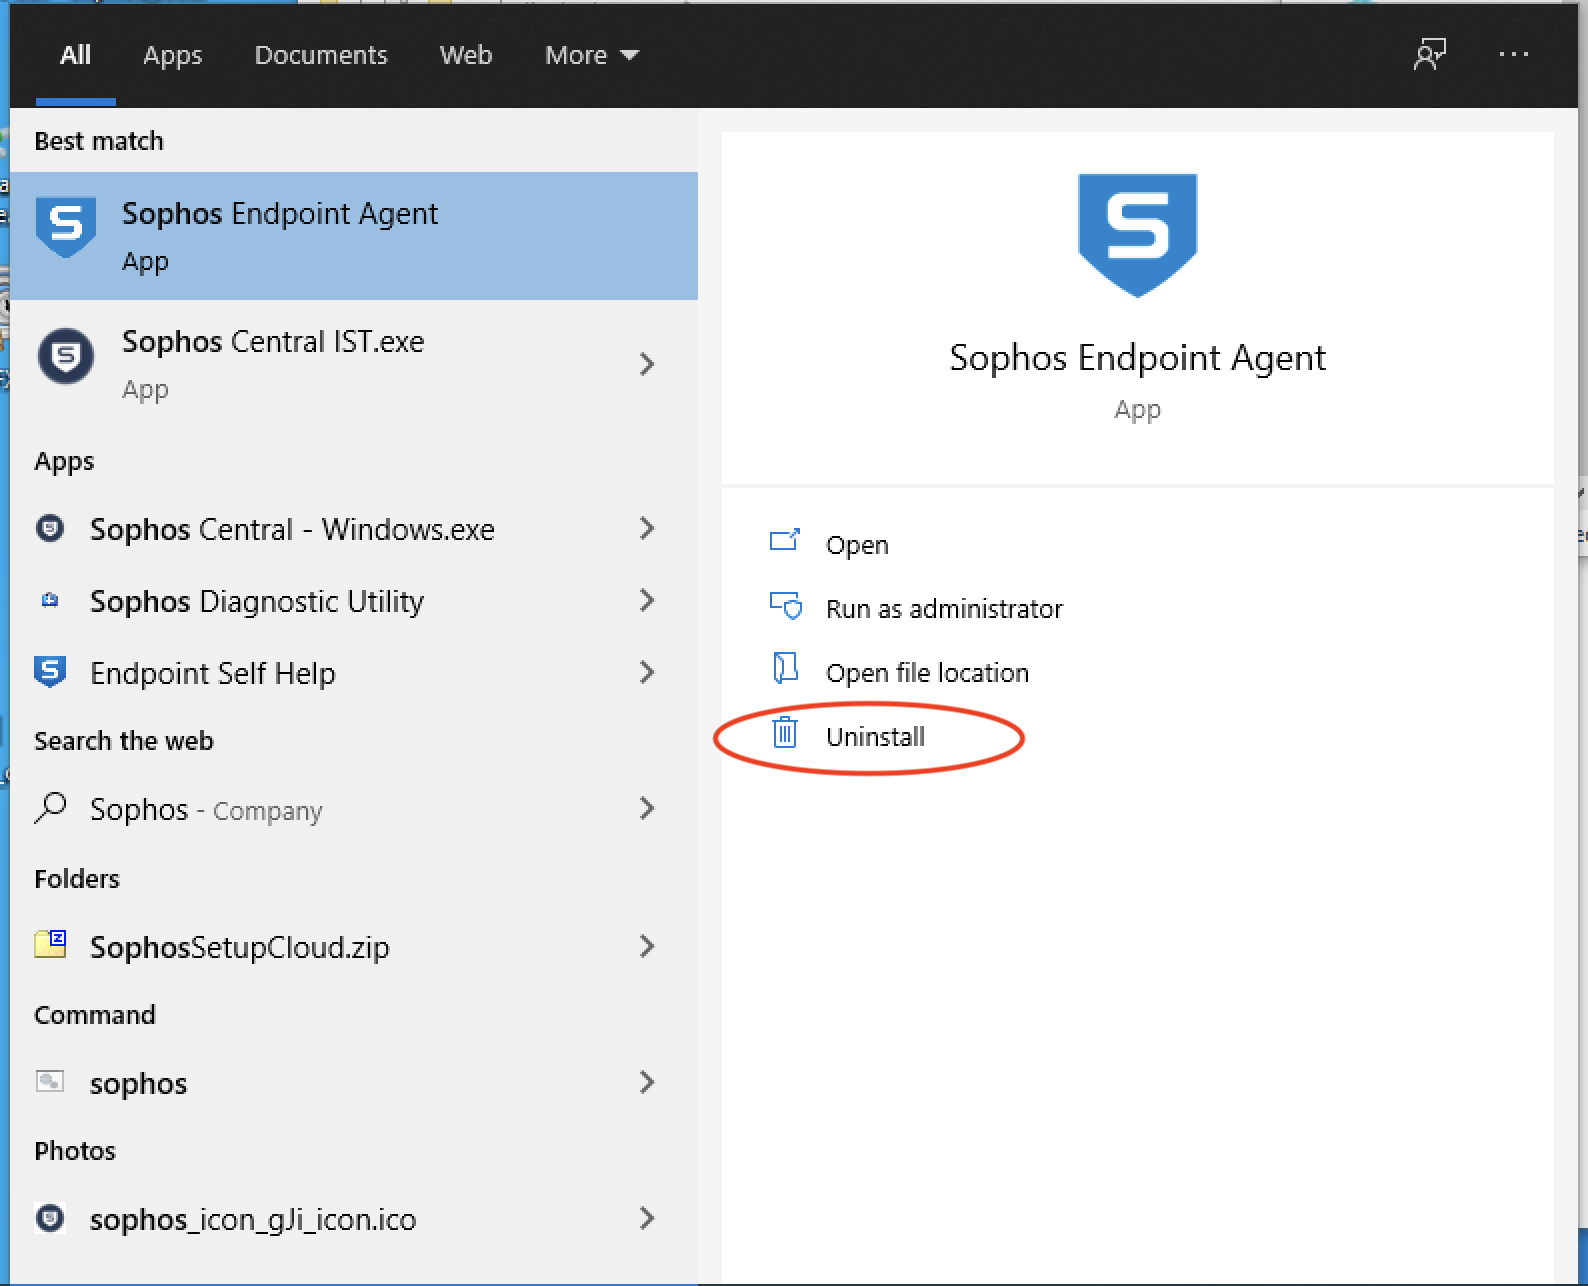The width and height of the screenshot is (1588, 1286).
Task: Select the Sophos Diagnostic Utility result
Action: tap(354, 600)
